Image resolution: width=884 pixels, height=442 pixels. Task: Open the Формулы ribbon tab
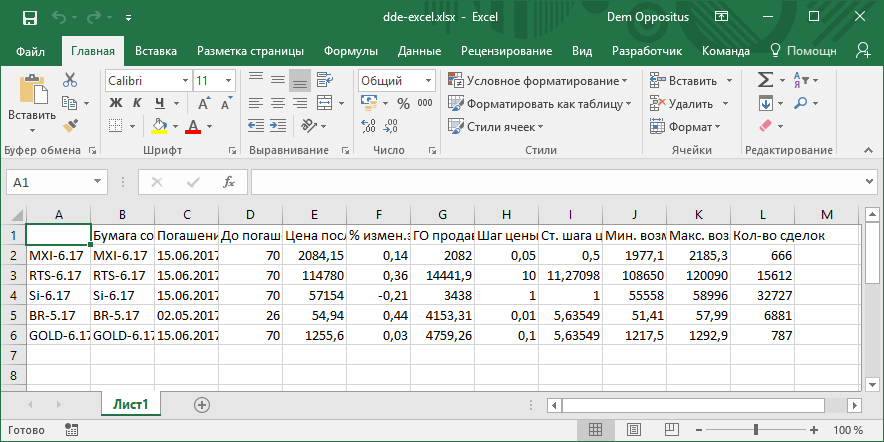pos(350,50)
